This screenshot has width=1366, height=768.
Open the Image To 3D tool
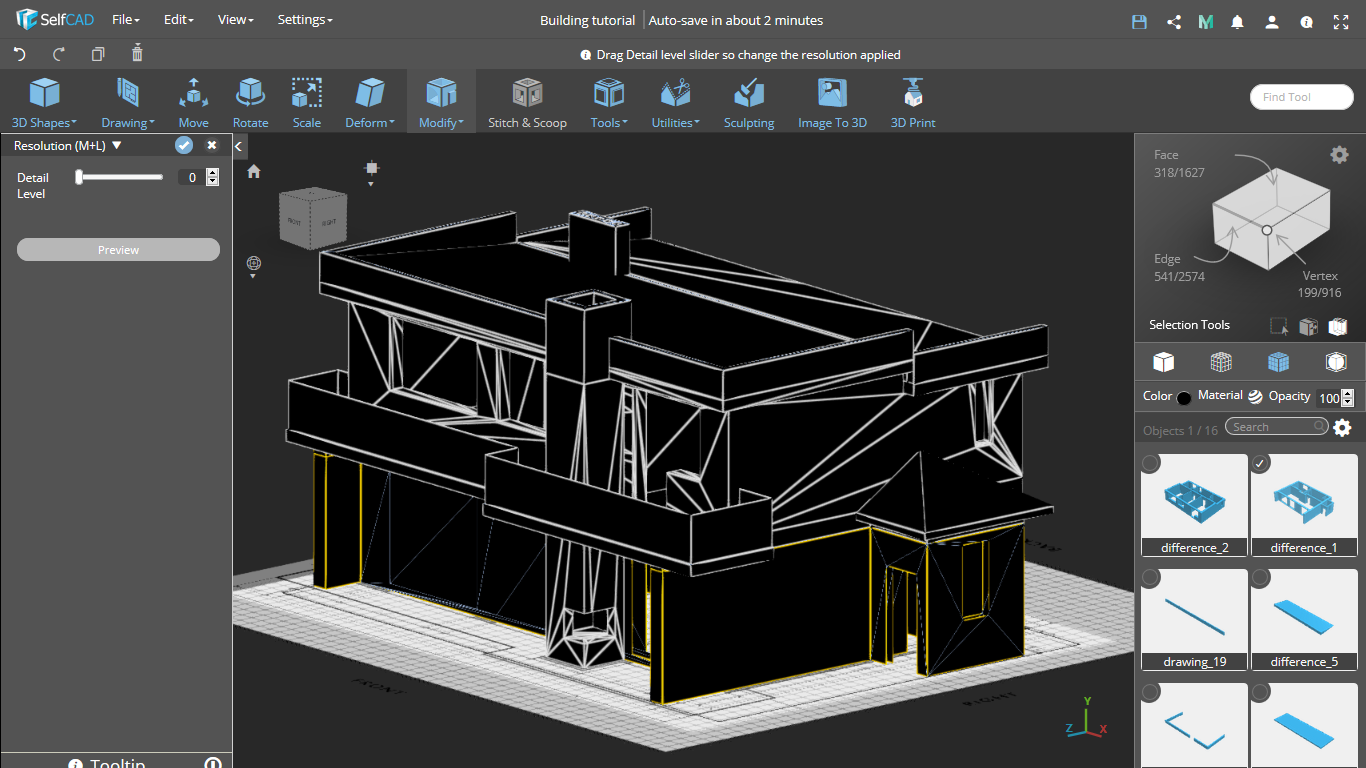pyautogui.click(x=832, y=103)
